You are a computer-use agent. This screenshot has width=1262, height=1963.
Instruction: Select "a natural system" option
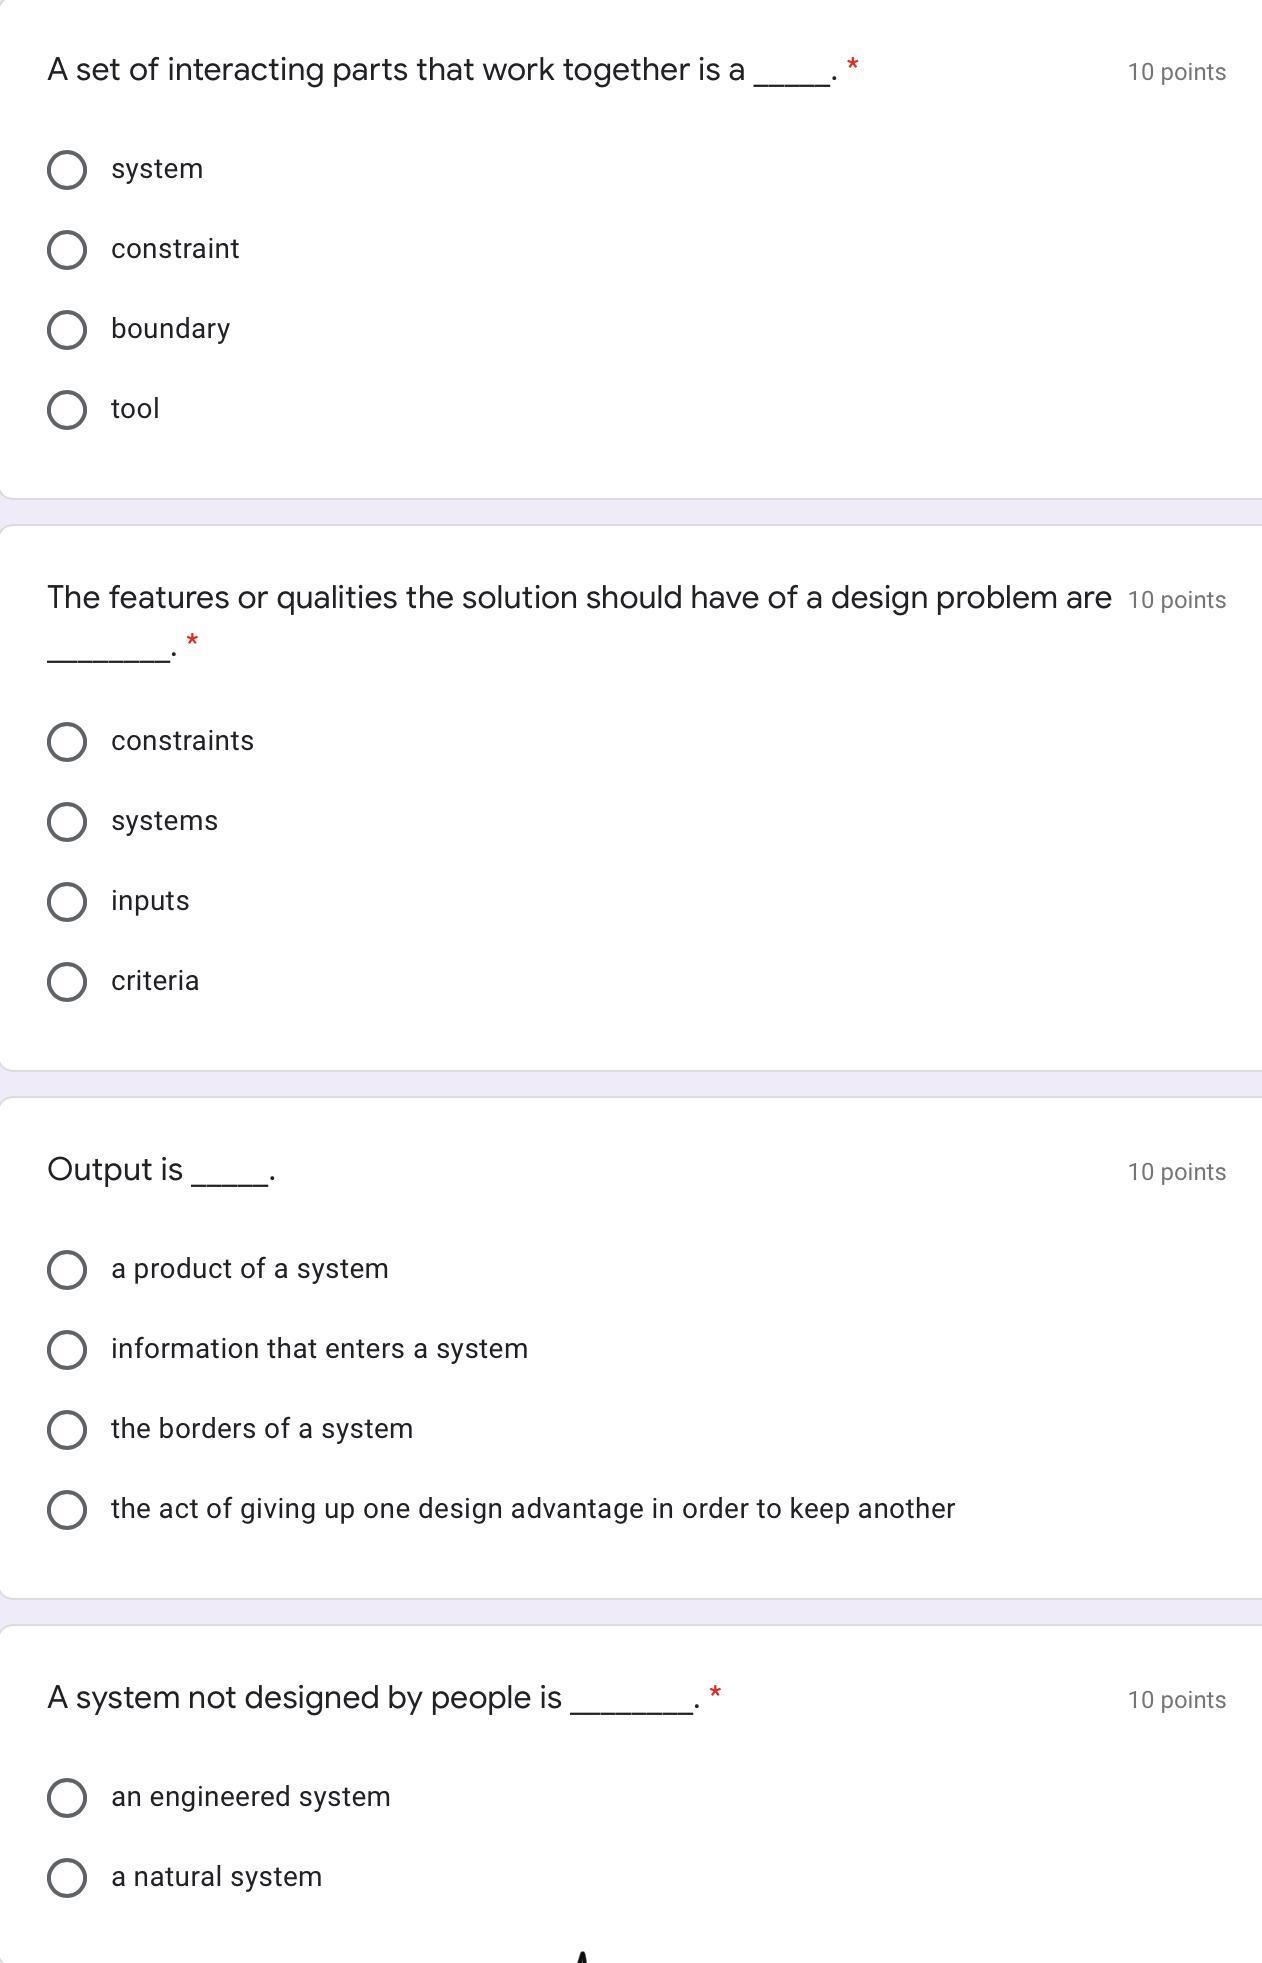click(67, 1878)
